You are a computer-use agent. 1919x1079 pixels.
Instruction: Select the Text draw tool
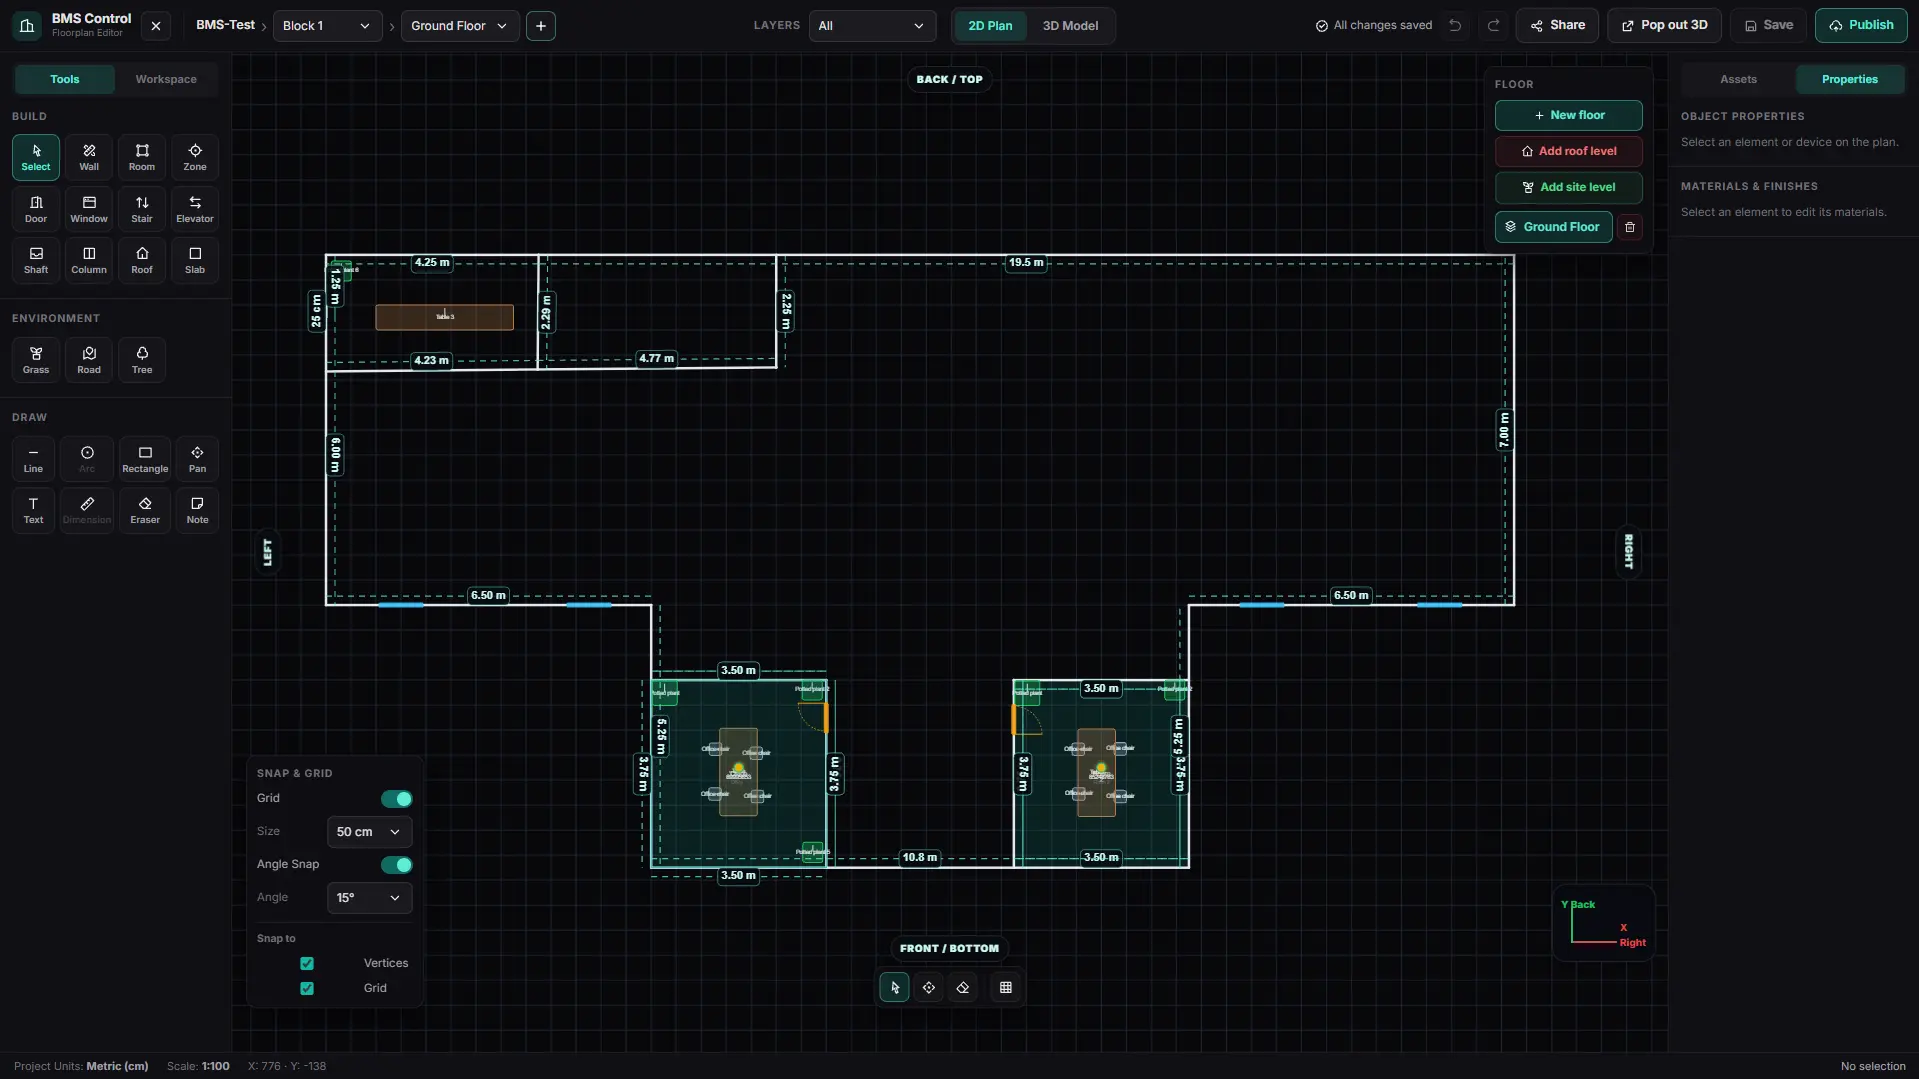click(x=33, y=510)
